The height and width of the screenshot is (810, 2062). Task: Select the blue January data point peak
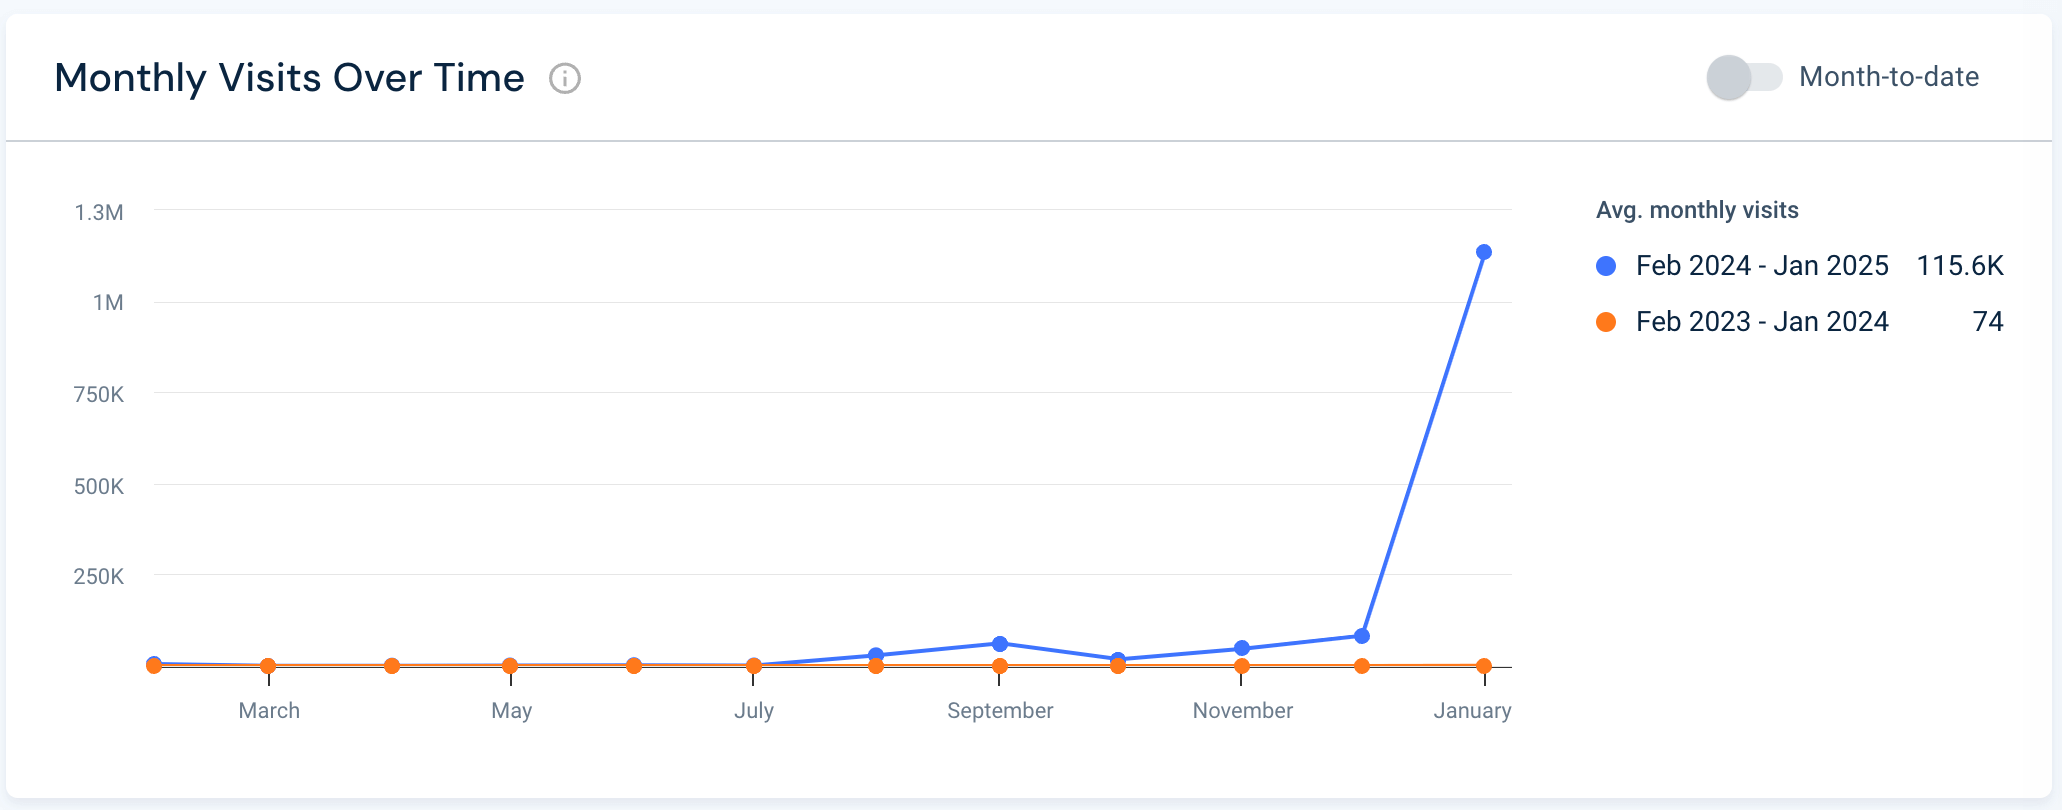[1484, 253]
